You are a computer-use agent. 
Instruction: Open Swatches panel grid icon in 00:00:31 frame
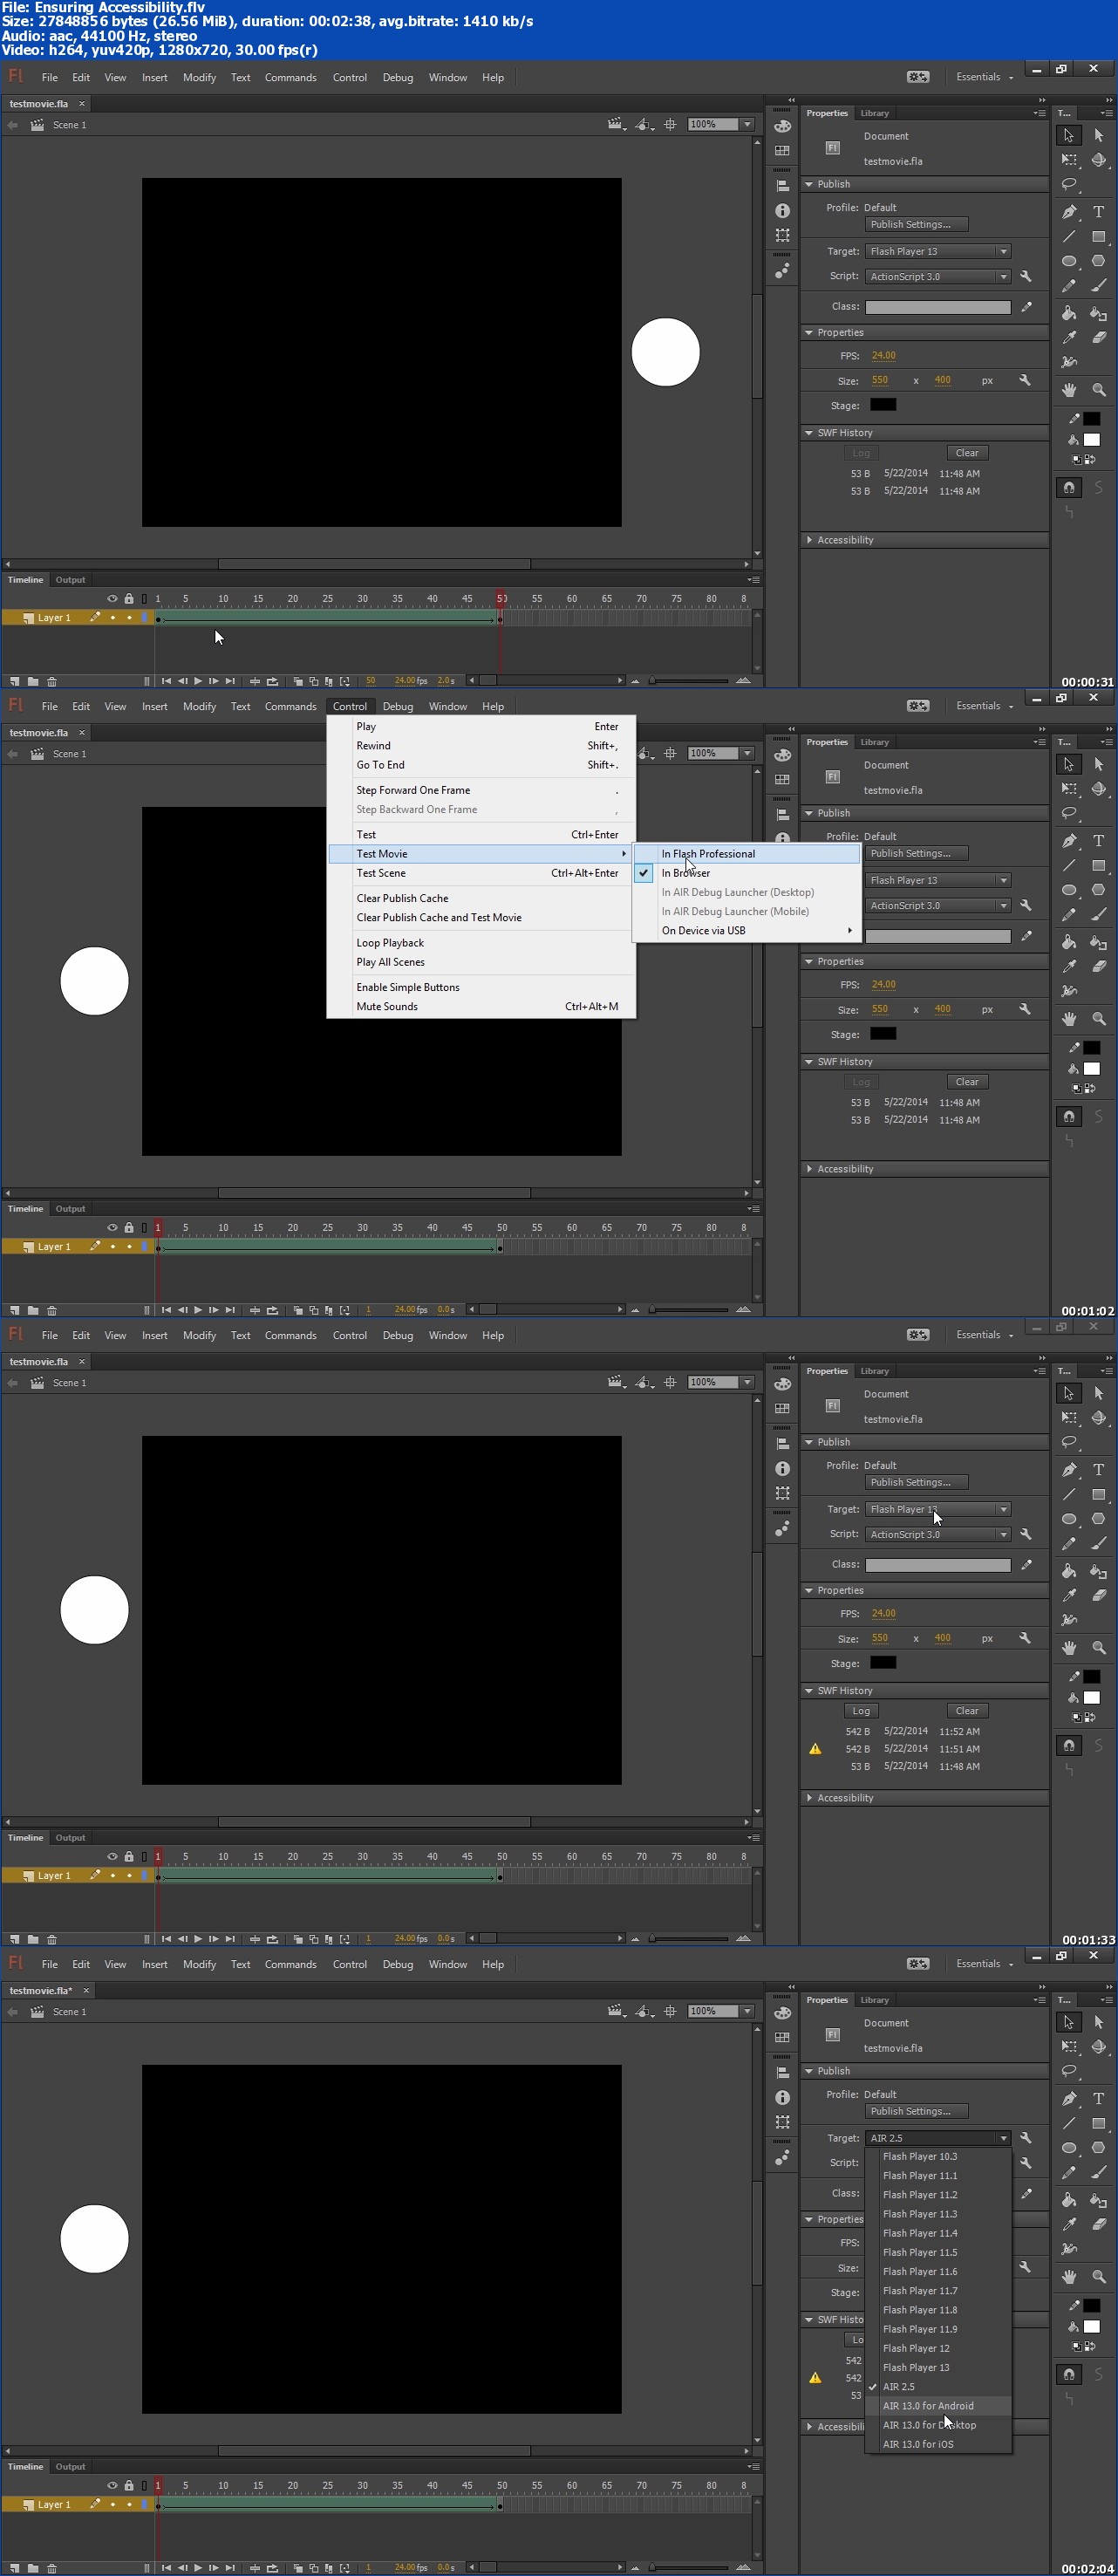[x=782, y=151]
